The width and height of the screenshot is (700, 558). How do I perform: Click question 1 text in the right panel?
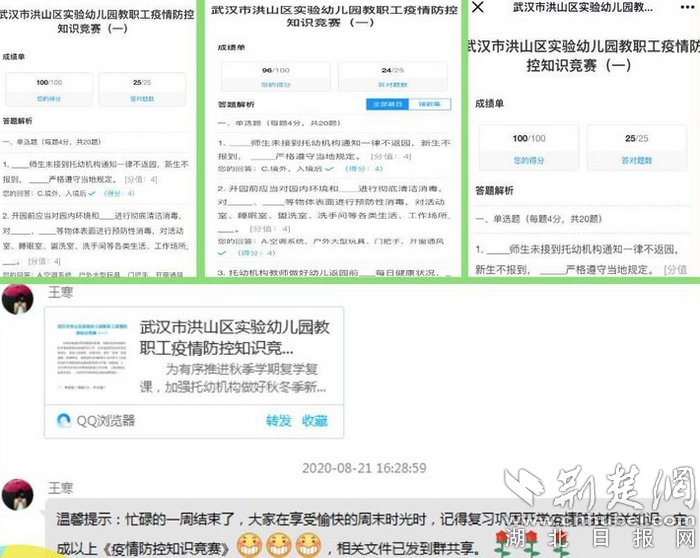click(x=580, y=259)
